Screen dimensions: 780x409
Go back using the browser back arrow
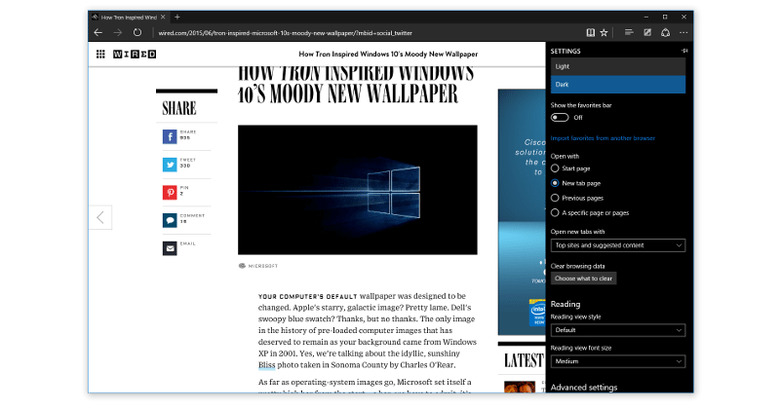(x=98, y=33)
